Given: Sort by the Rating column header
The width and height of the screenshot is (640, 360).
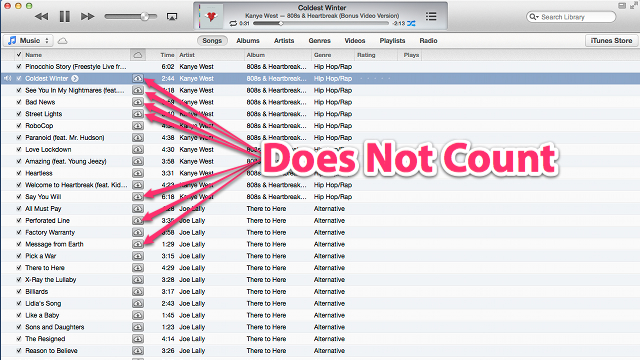Looking at the screenshot, I should pos(376,55).
